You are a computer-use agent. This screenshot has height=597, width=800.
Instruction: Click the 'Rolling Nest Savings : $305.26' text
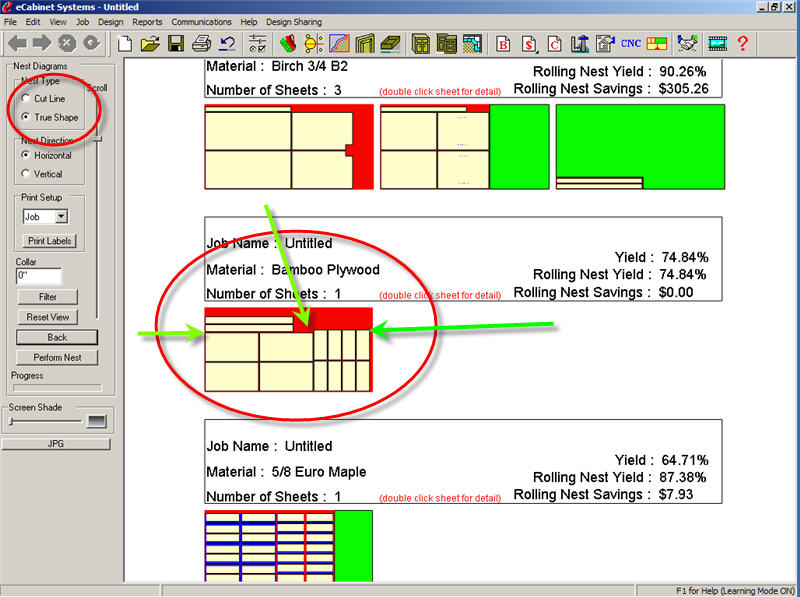611,89
